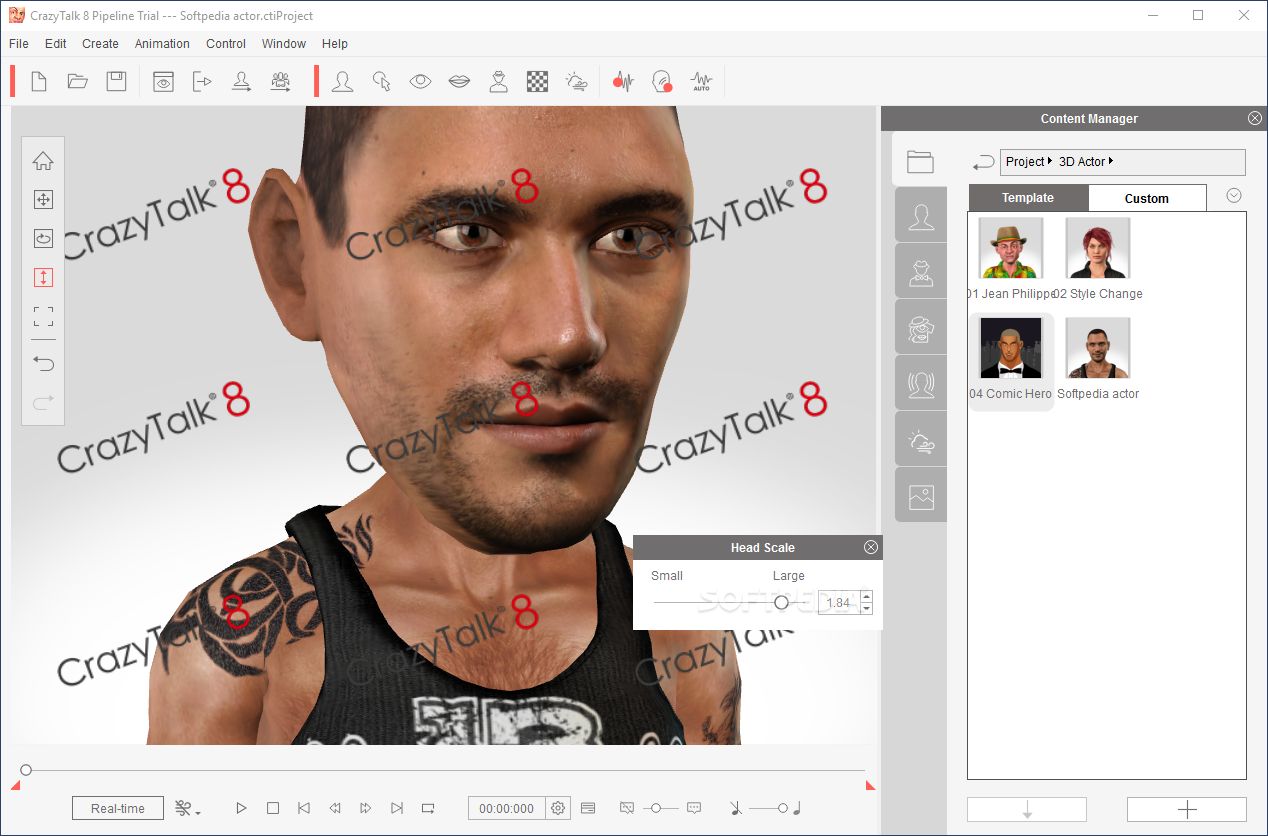Close the Content Manager panel
1268x836 pixels.
click(x=1255, y=118)
